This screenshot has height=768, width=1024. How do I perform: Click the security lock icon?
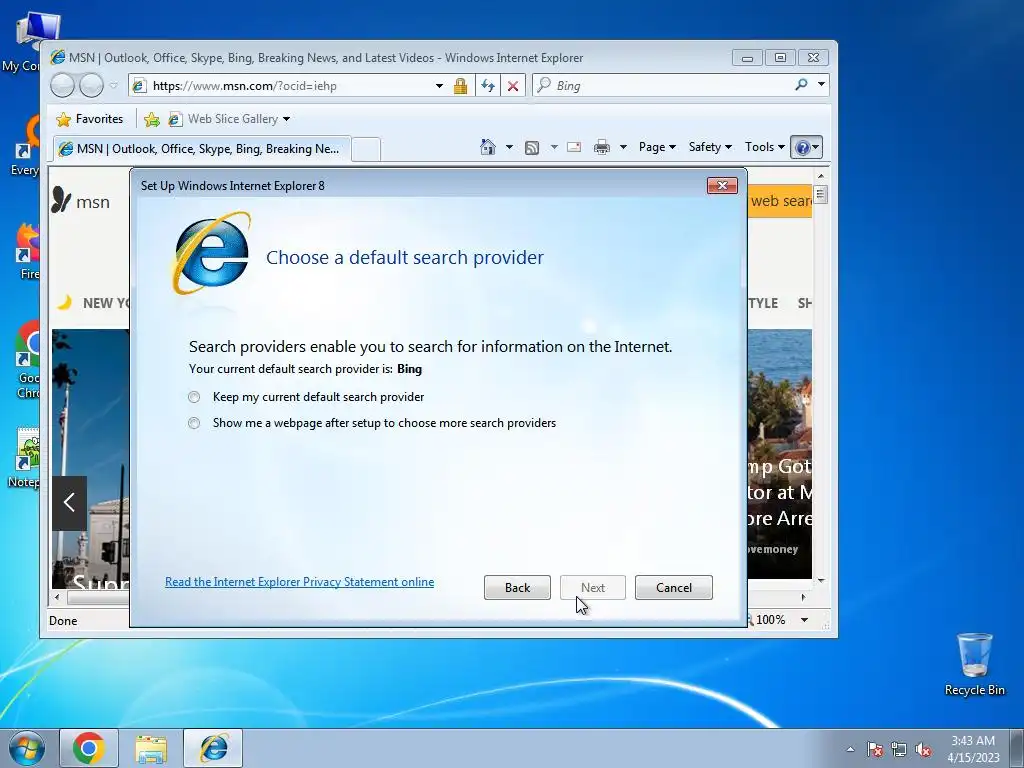click(x=460, y=86)
